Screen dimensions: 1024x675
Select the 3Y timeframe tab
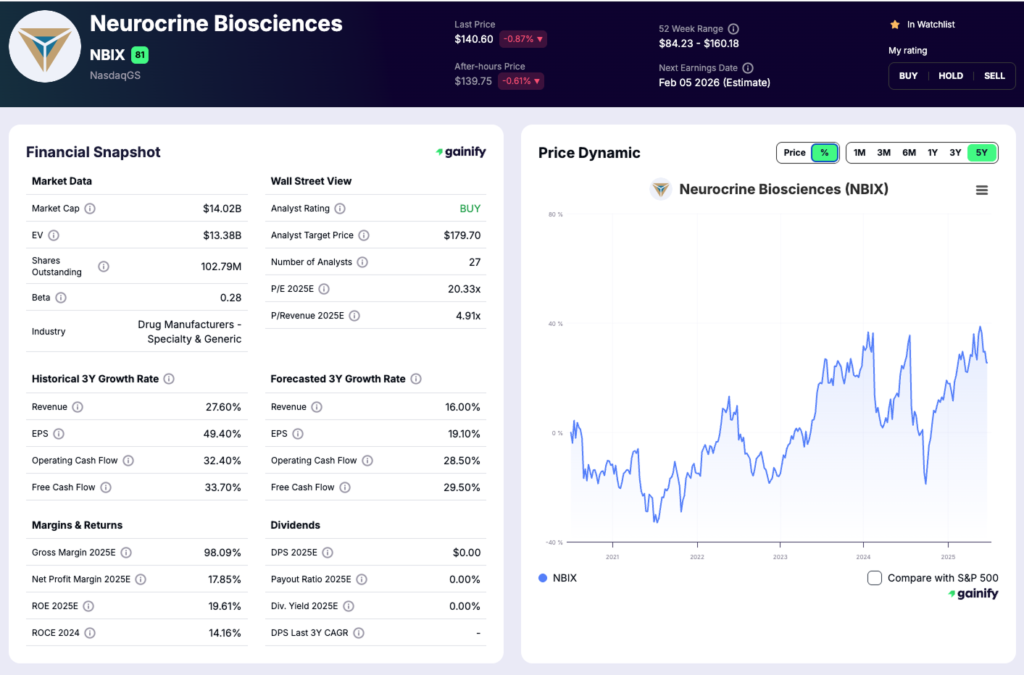[x=957, y=152]
